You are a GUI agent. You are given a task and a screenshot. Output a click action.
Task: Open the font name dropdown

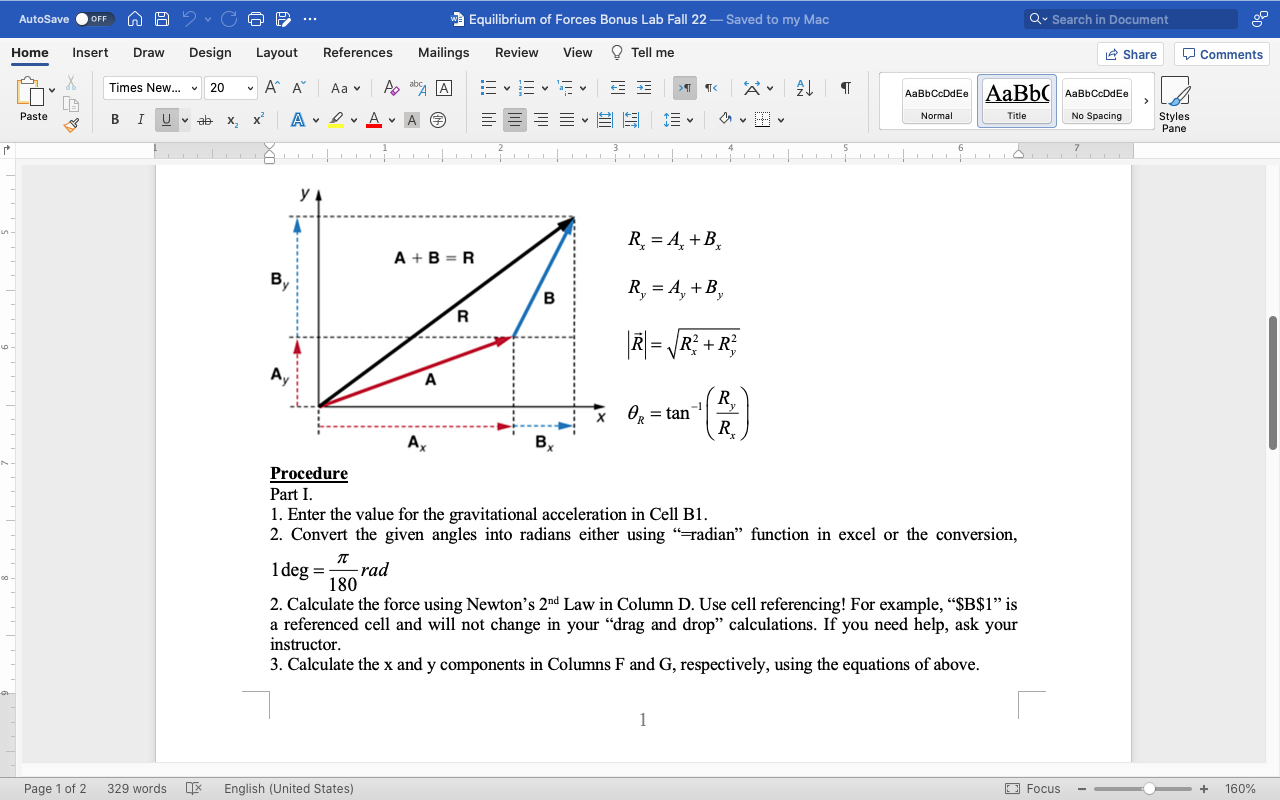(x=193, y=88)
